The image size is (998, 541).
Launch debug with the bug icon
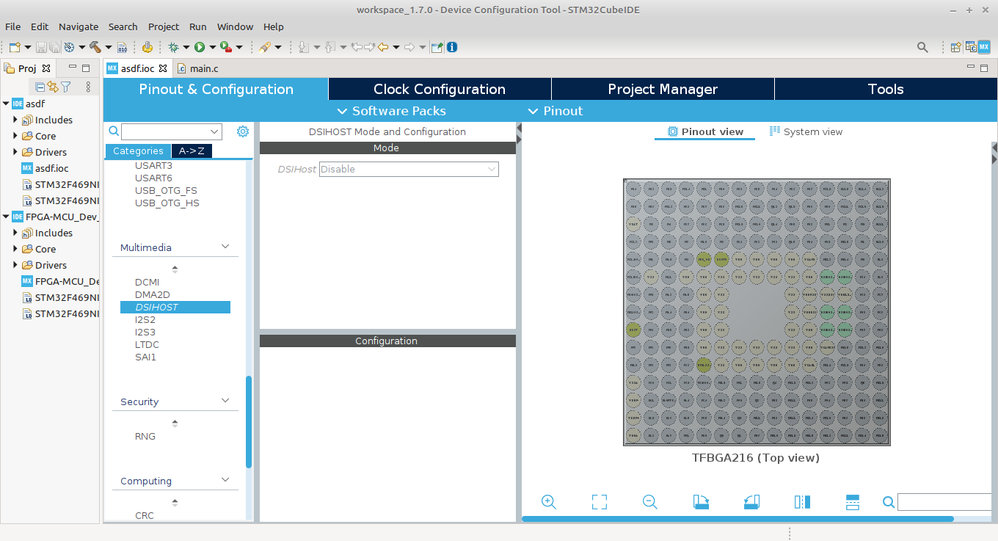click(173, 47)
